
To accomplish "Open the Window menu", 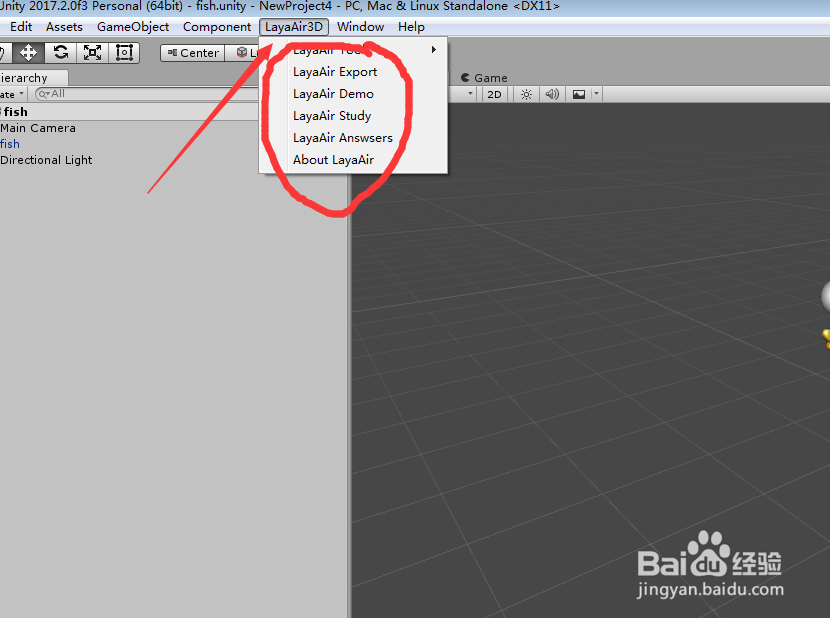I will pos(360,26).
